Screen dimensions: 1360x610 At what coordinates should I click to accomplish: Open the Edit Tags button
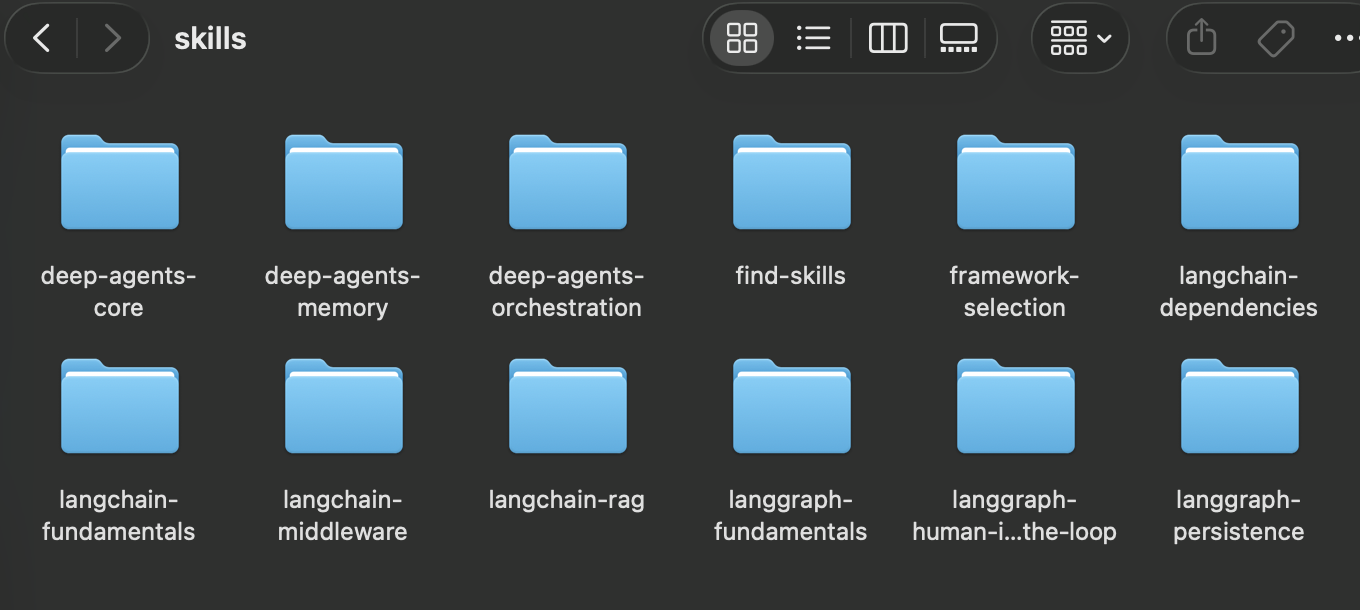1276,39
